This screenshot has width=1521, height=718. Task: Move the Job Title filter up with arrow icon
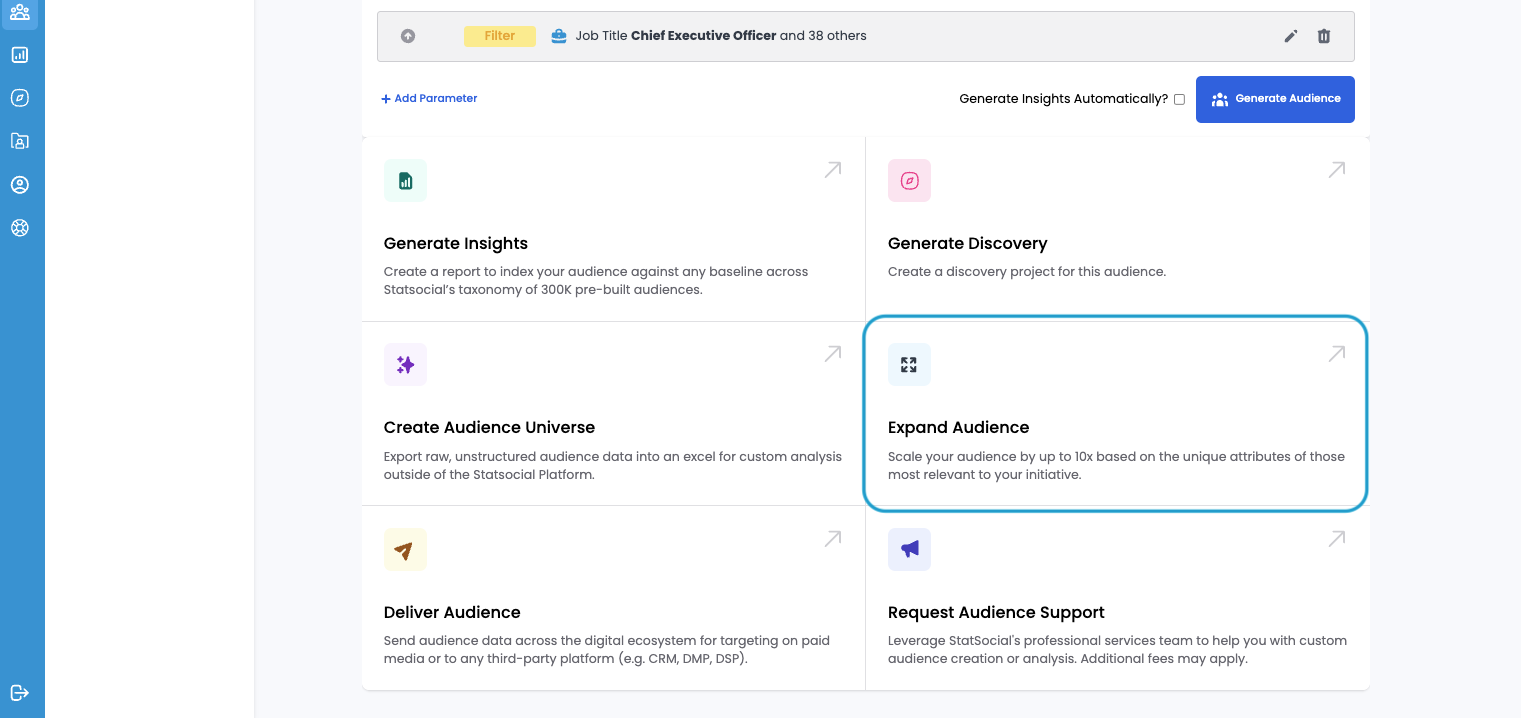point(408,36)
